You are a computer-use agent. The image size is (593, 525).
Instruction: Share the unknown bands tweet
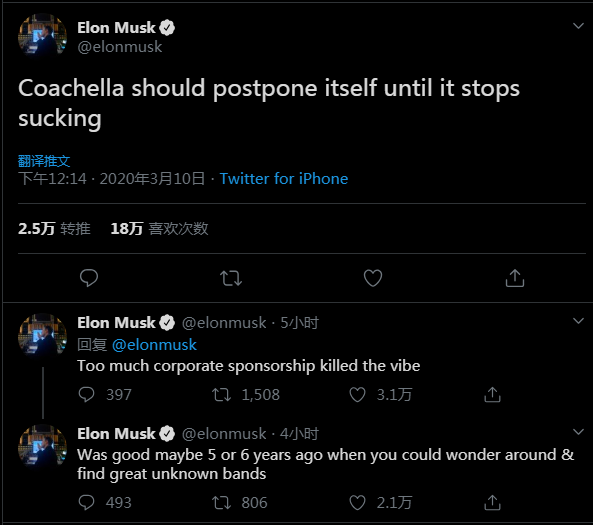tap(492, 502)
